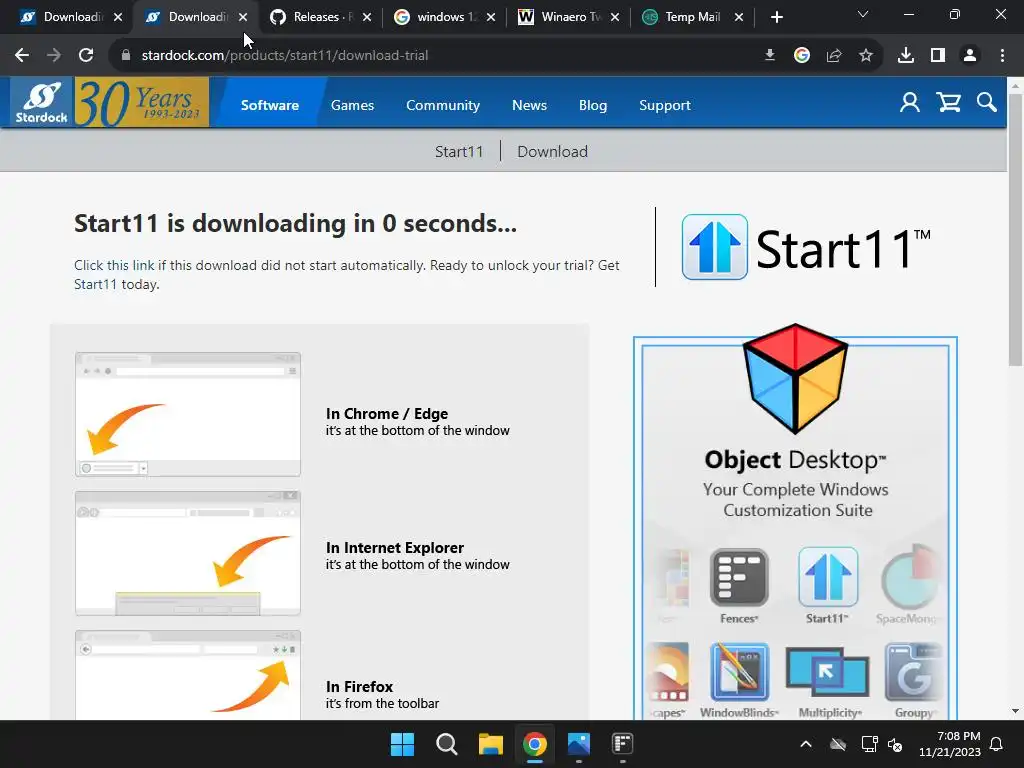Click Chrome icon in taskbar
Screen dimensions: 1024x768
(x=535, y=744)
